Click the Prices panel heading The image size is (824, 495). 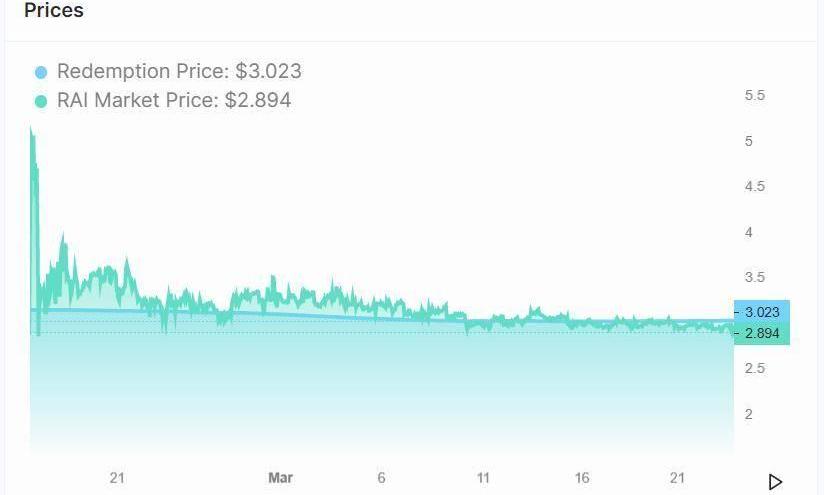pyautogui.click(x=54, y=11)
